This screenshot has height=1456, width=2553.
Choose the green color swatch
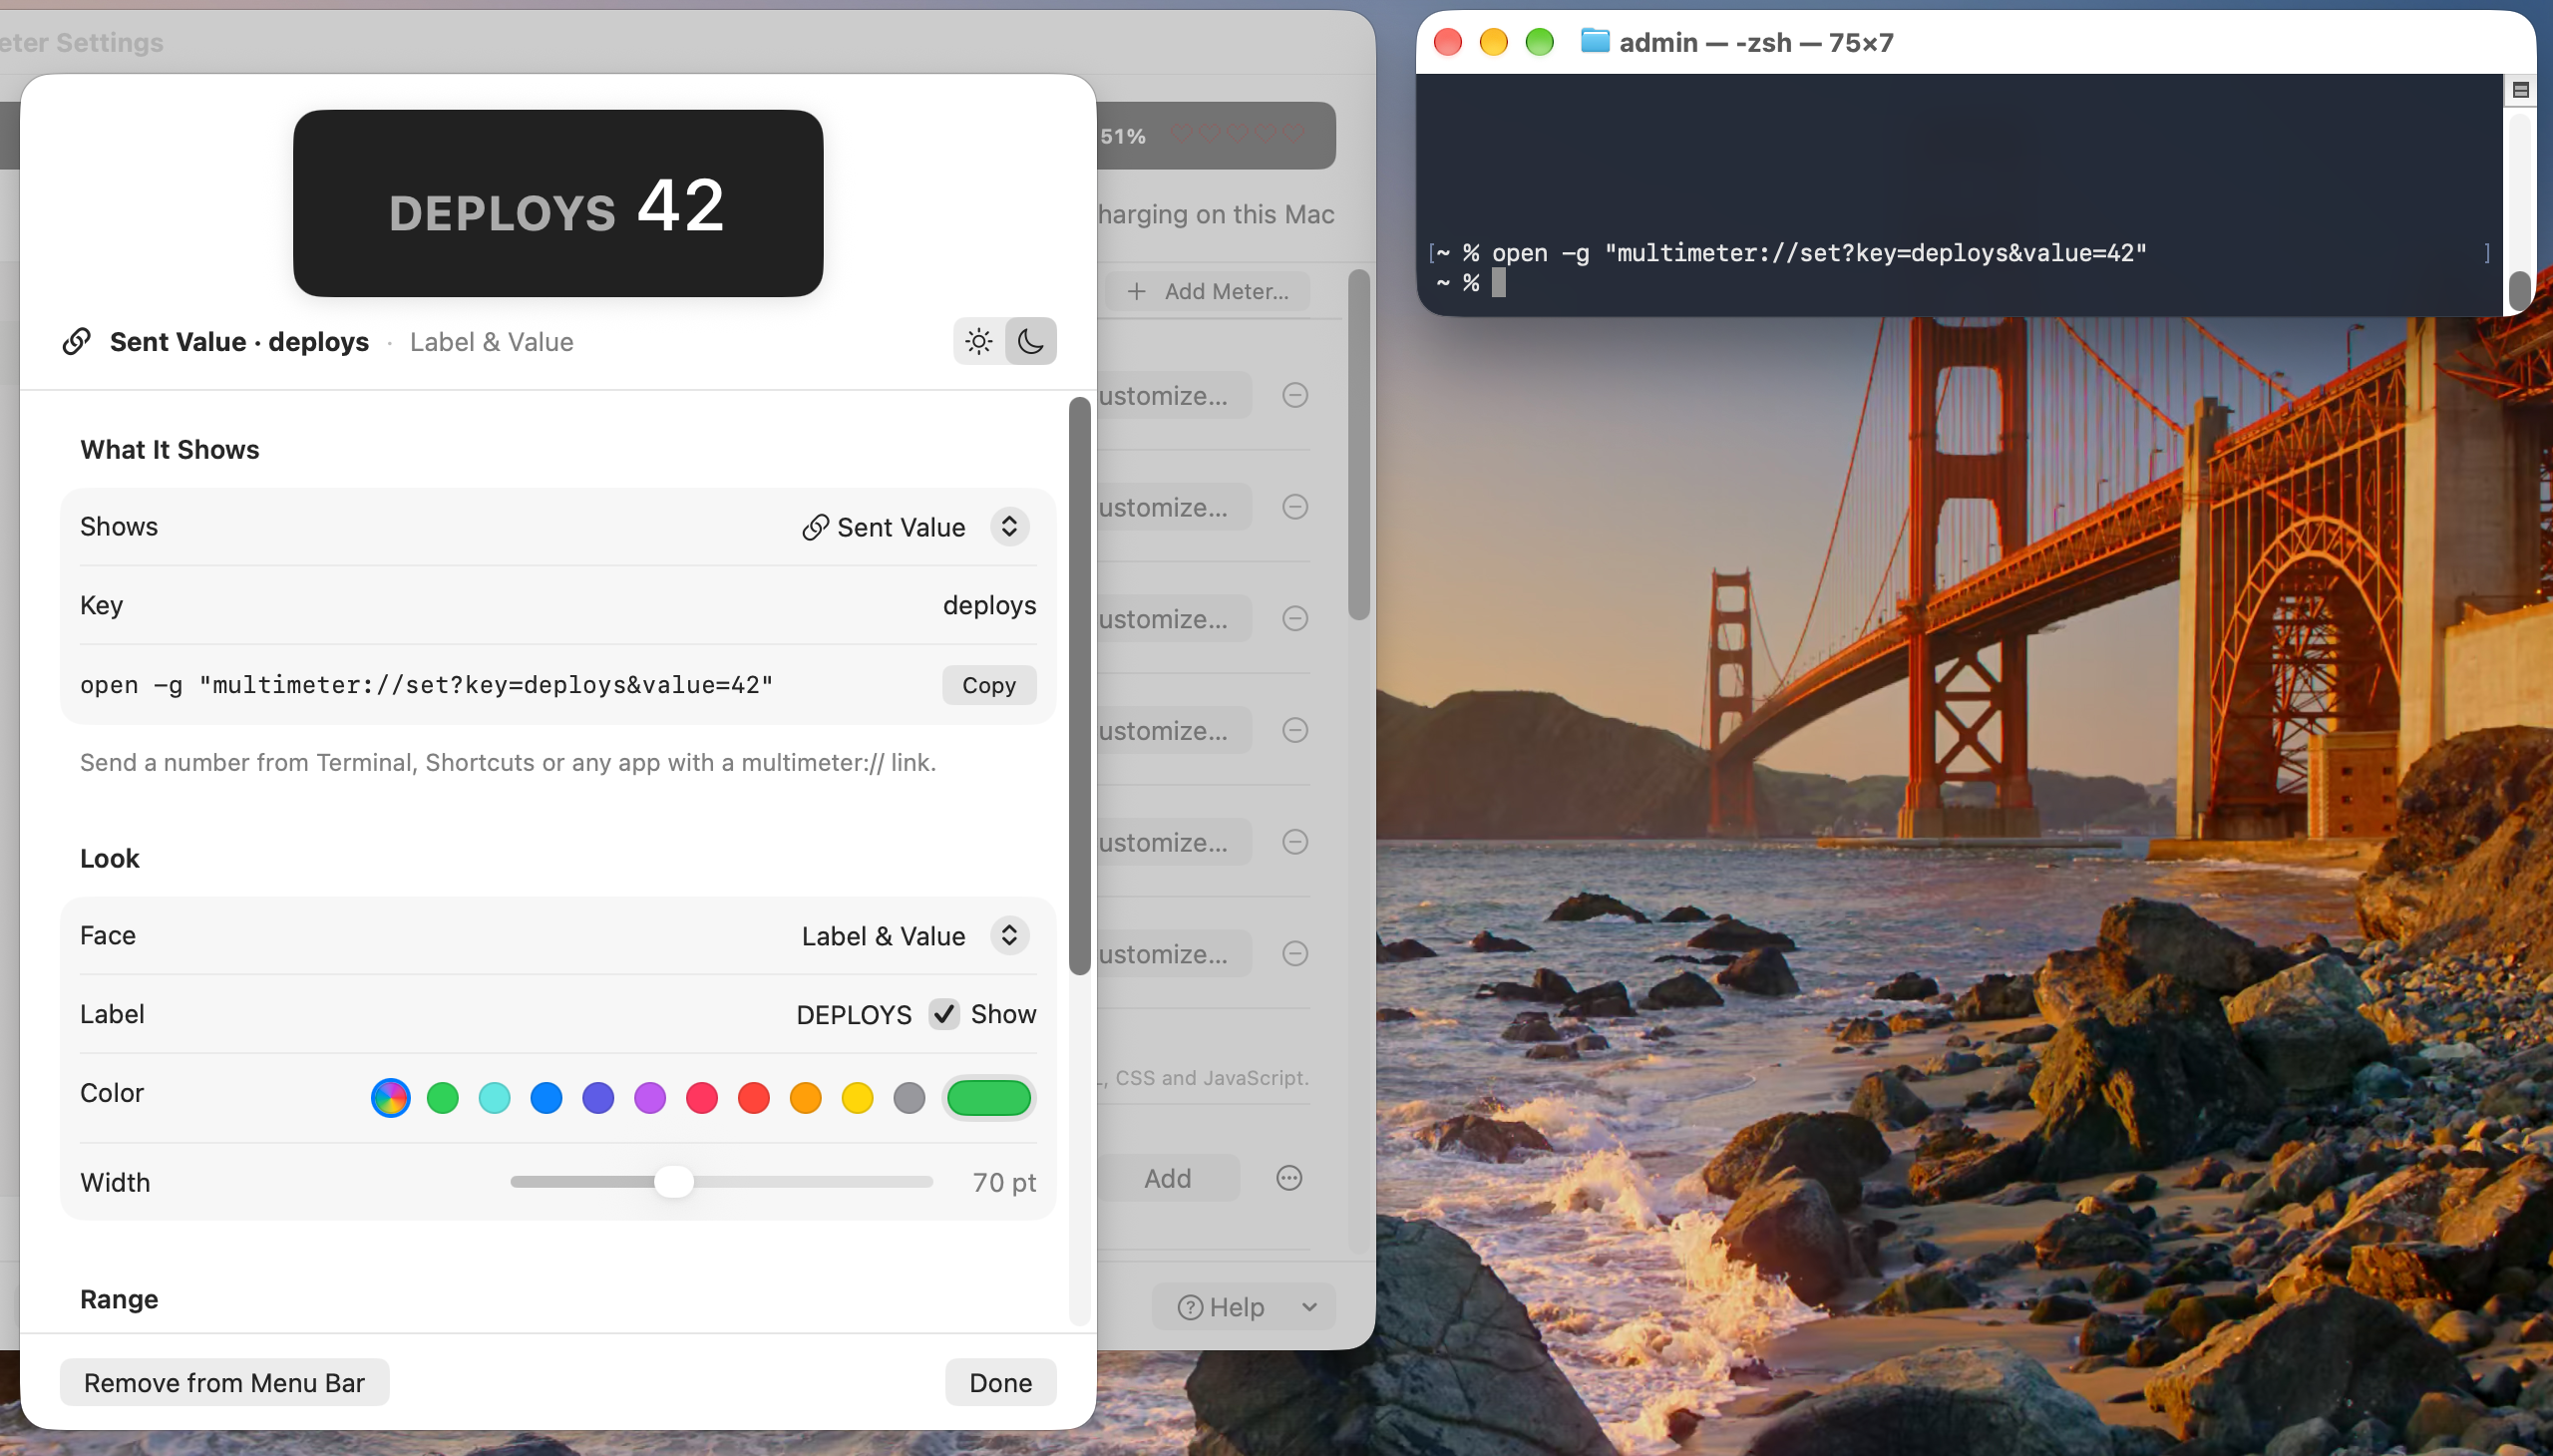[443, 1098]
